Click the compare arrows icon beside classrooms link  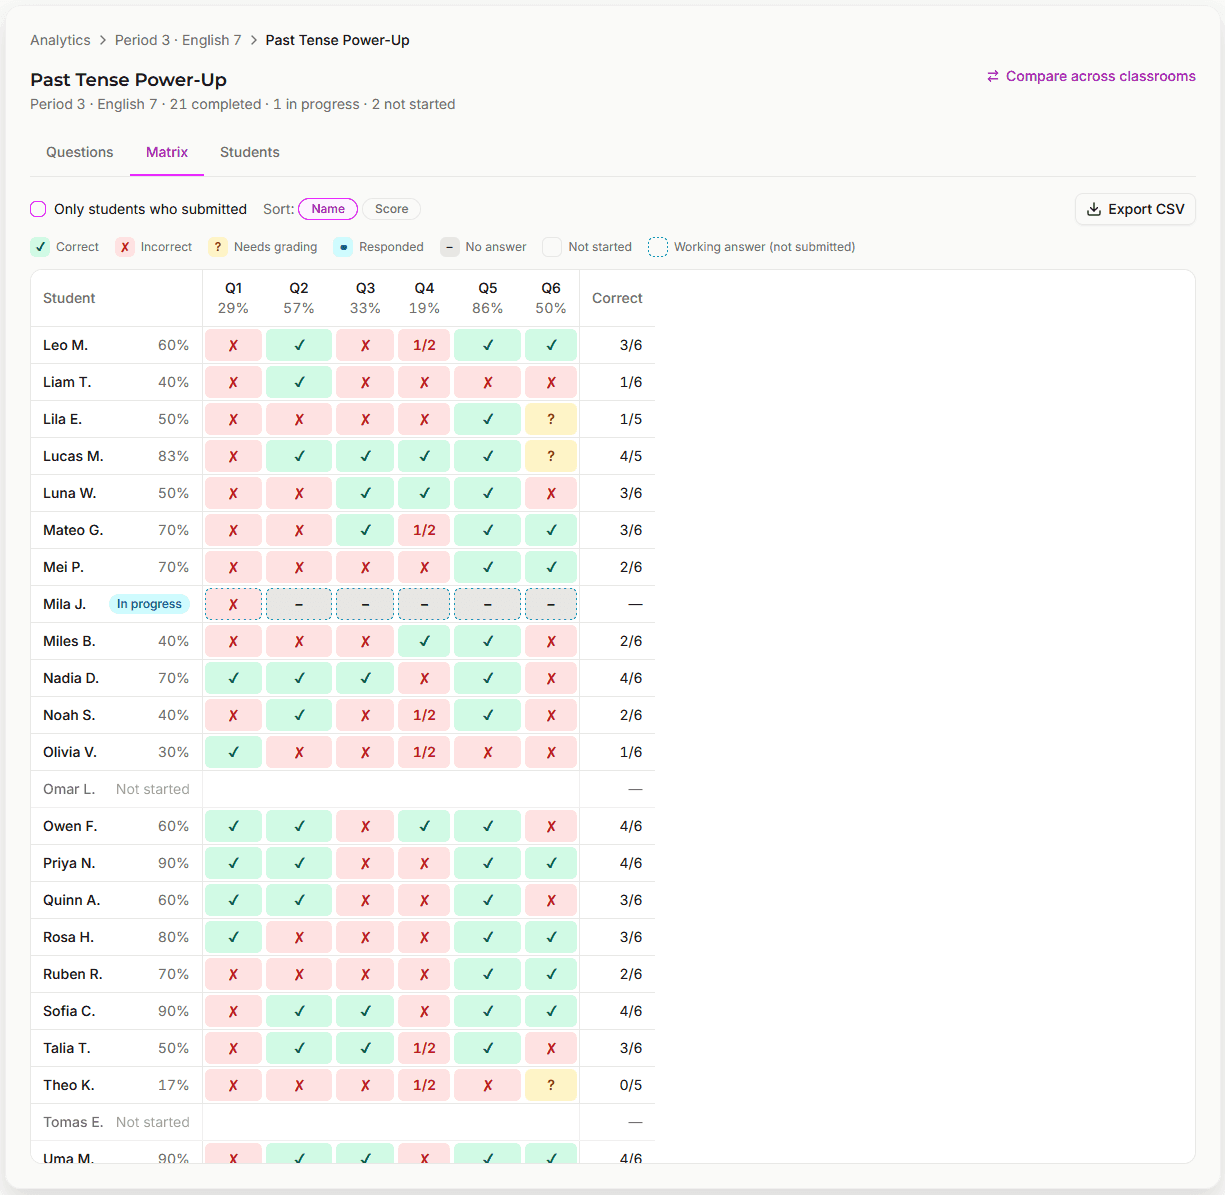click(993, 76)
